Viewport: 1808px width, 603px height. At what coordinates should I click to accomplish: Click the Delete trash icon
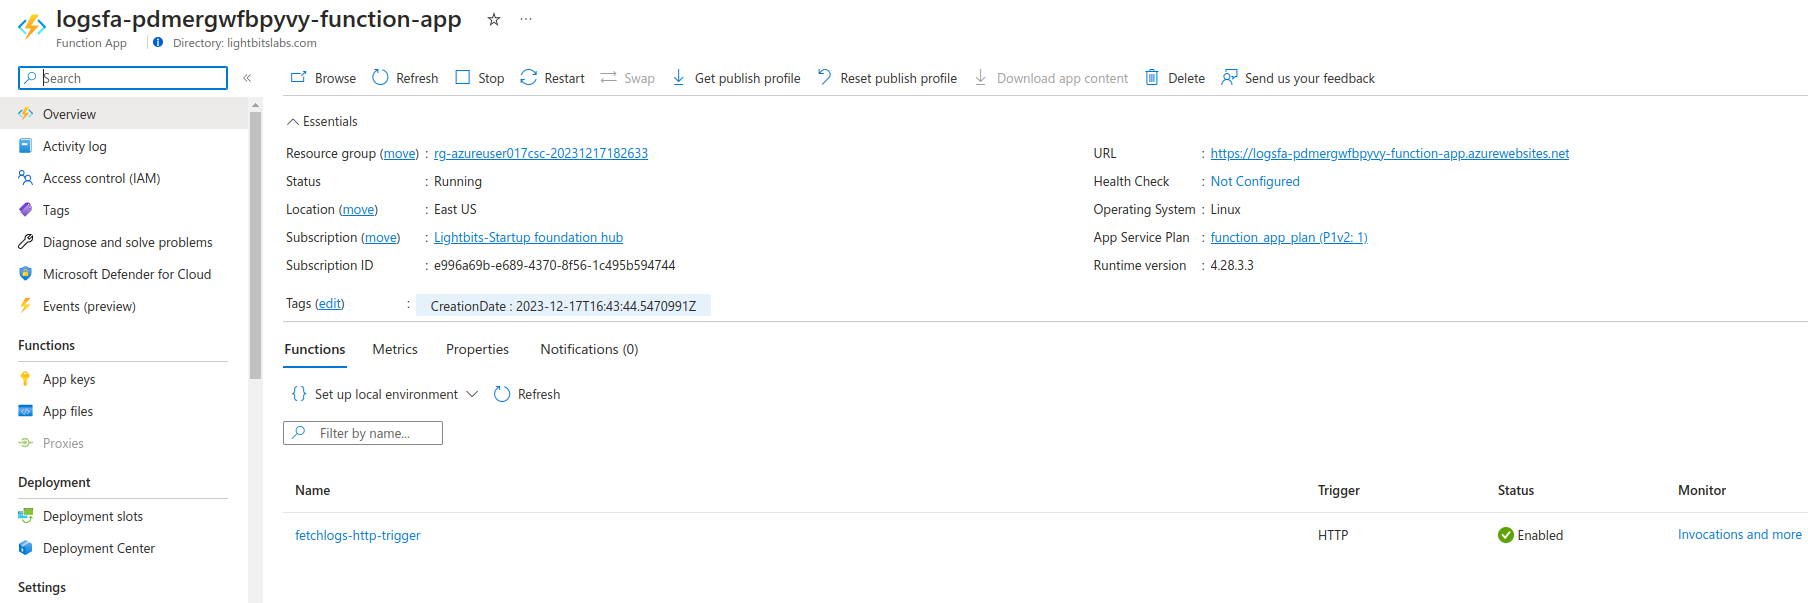tap(1152, 78)
